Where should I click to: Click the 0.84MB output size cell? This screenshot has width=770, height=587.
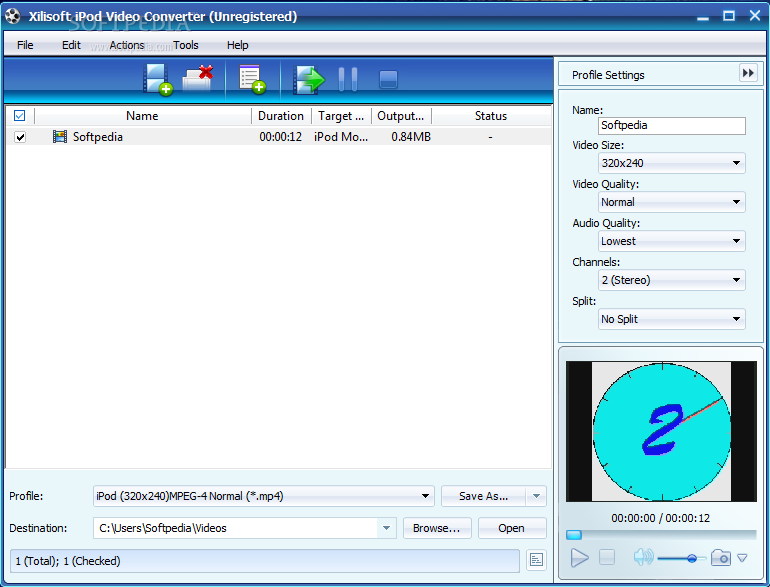click(411, 137)
